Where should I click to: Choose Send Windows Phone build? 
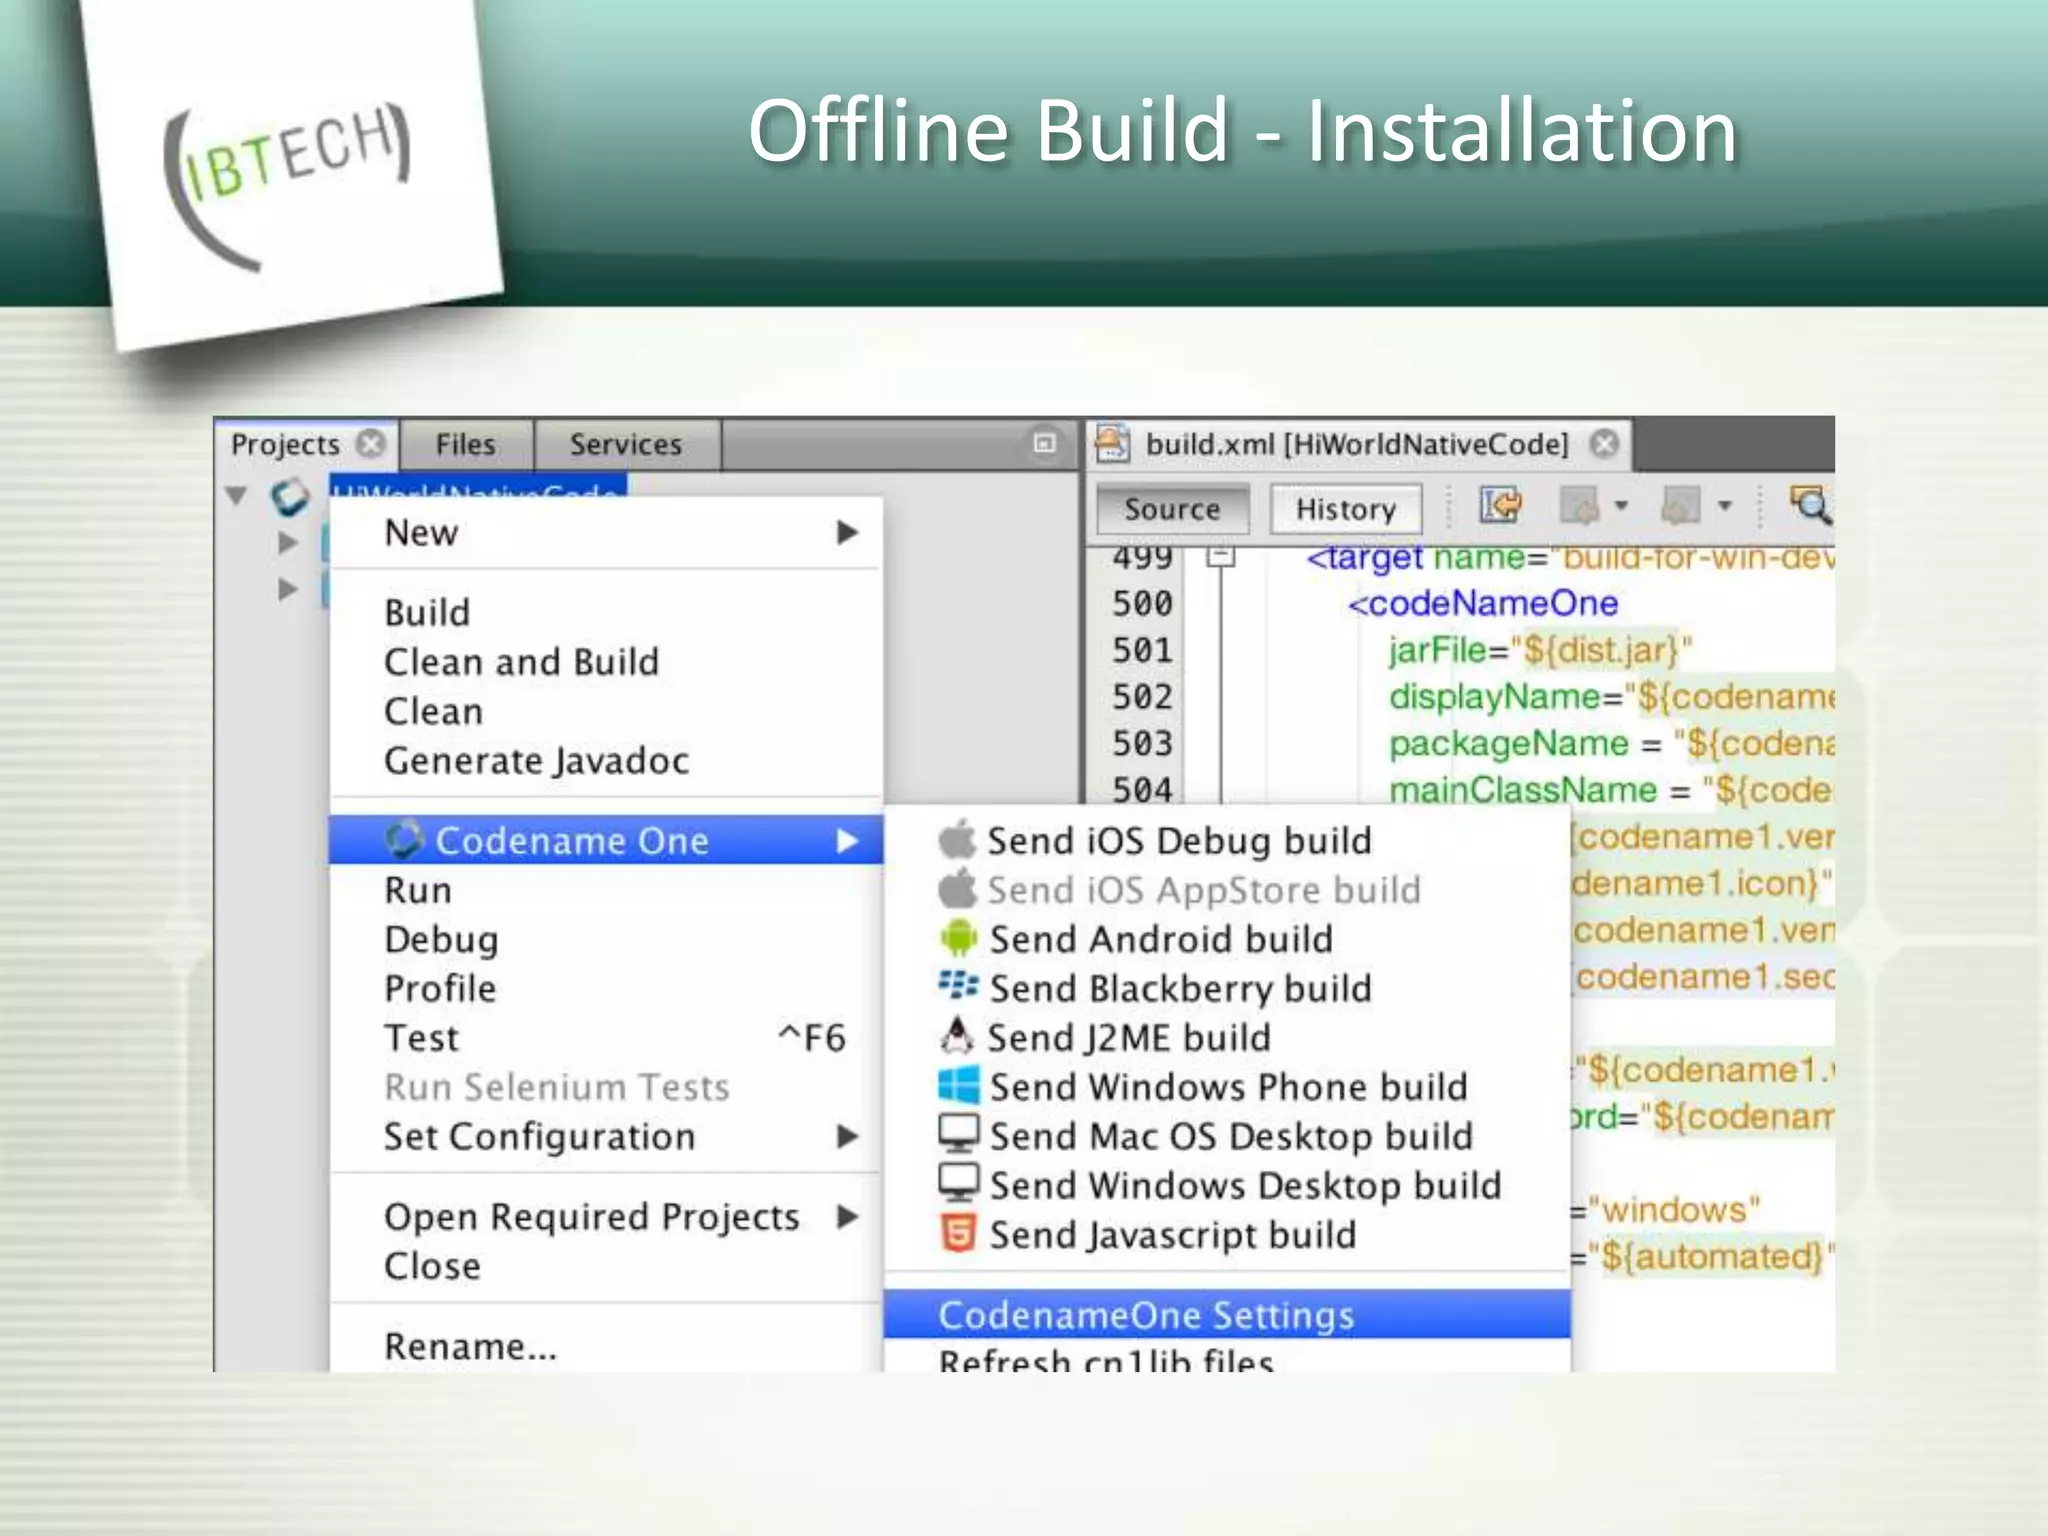click(x=1227, y=1087)
